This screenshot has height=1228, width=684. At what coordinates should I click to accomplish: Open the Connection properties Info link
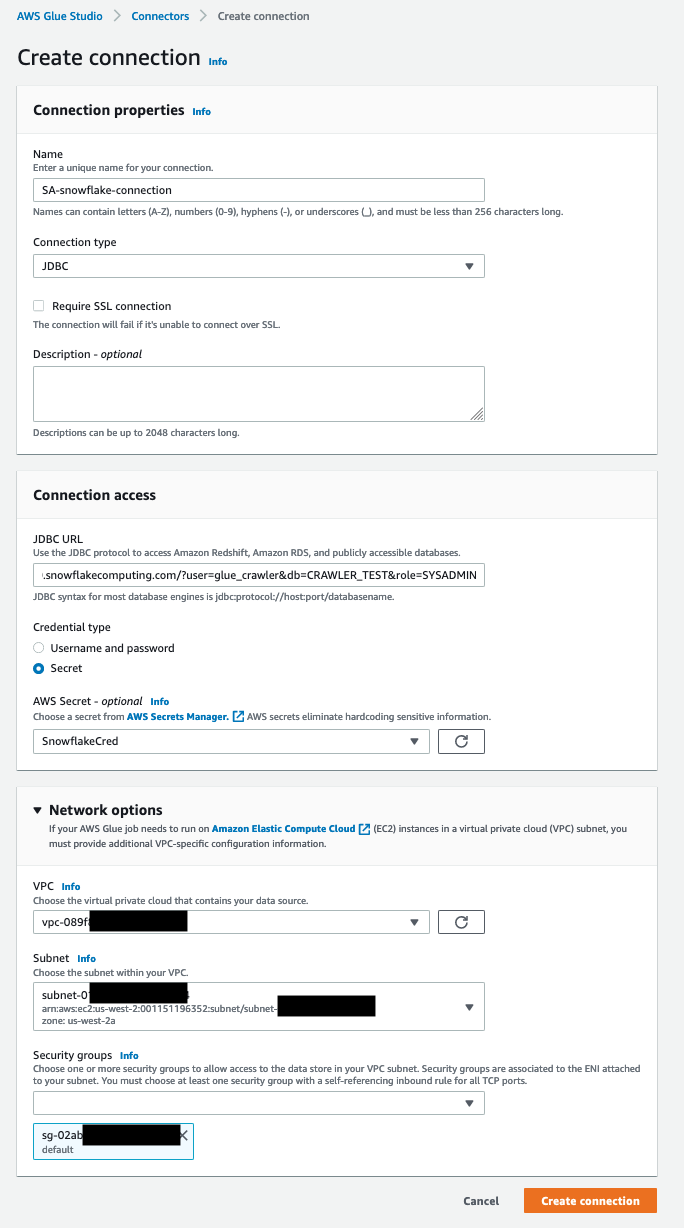tap(201, 111)
